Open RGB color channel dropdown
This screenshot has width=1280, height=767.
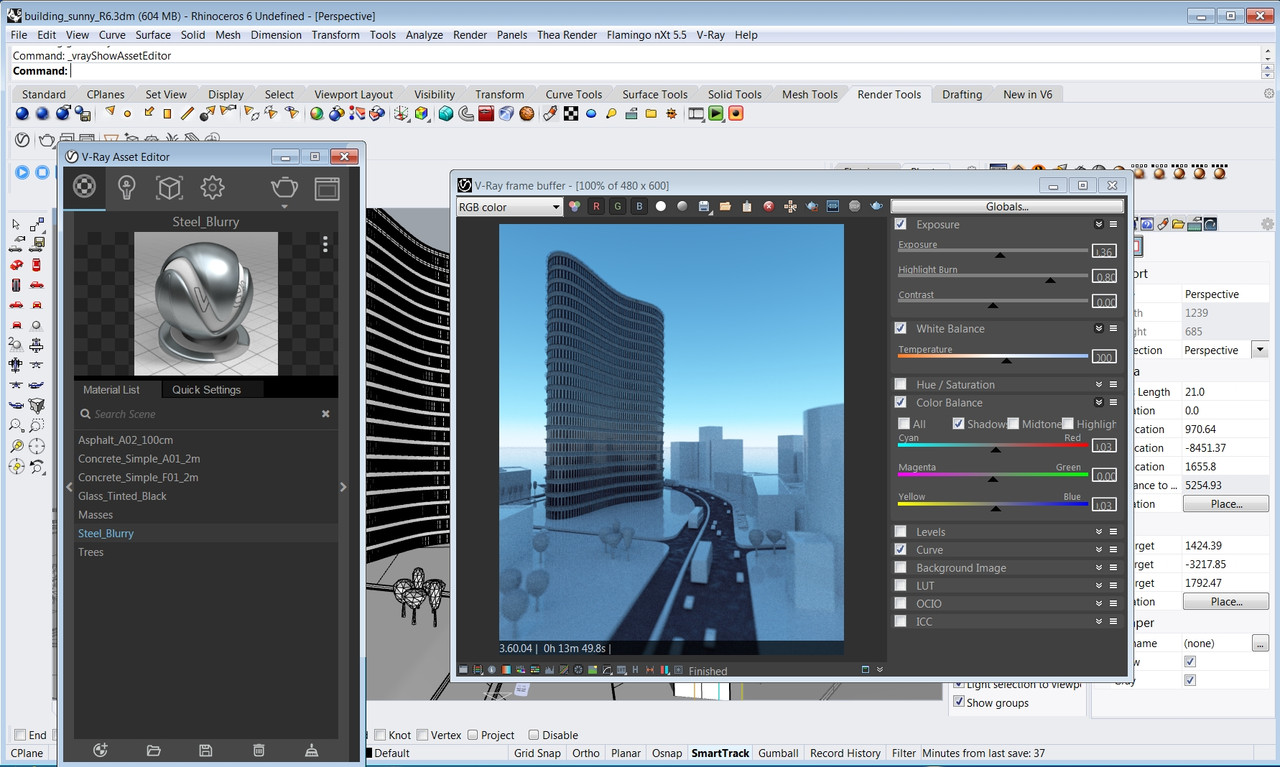[509, 207]
